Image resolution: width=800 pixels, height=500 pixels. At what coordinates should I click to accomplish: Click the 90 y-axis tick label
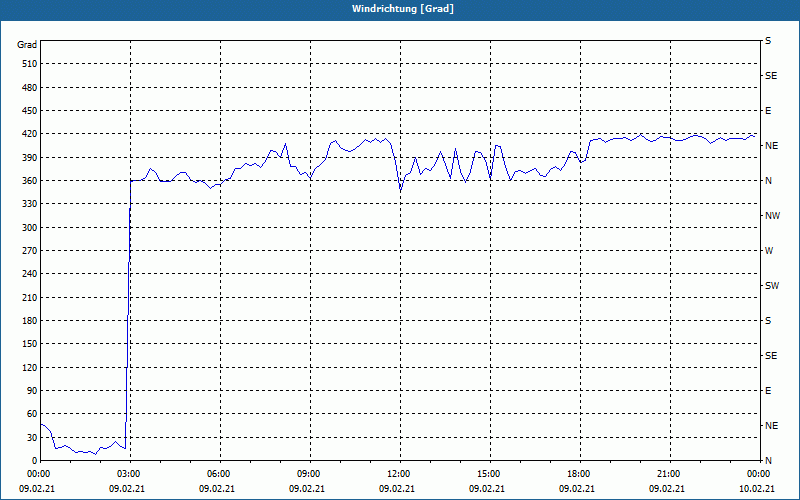32,391
